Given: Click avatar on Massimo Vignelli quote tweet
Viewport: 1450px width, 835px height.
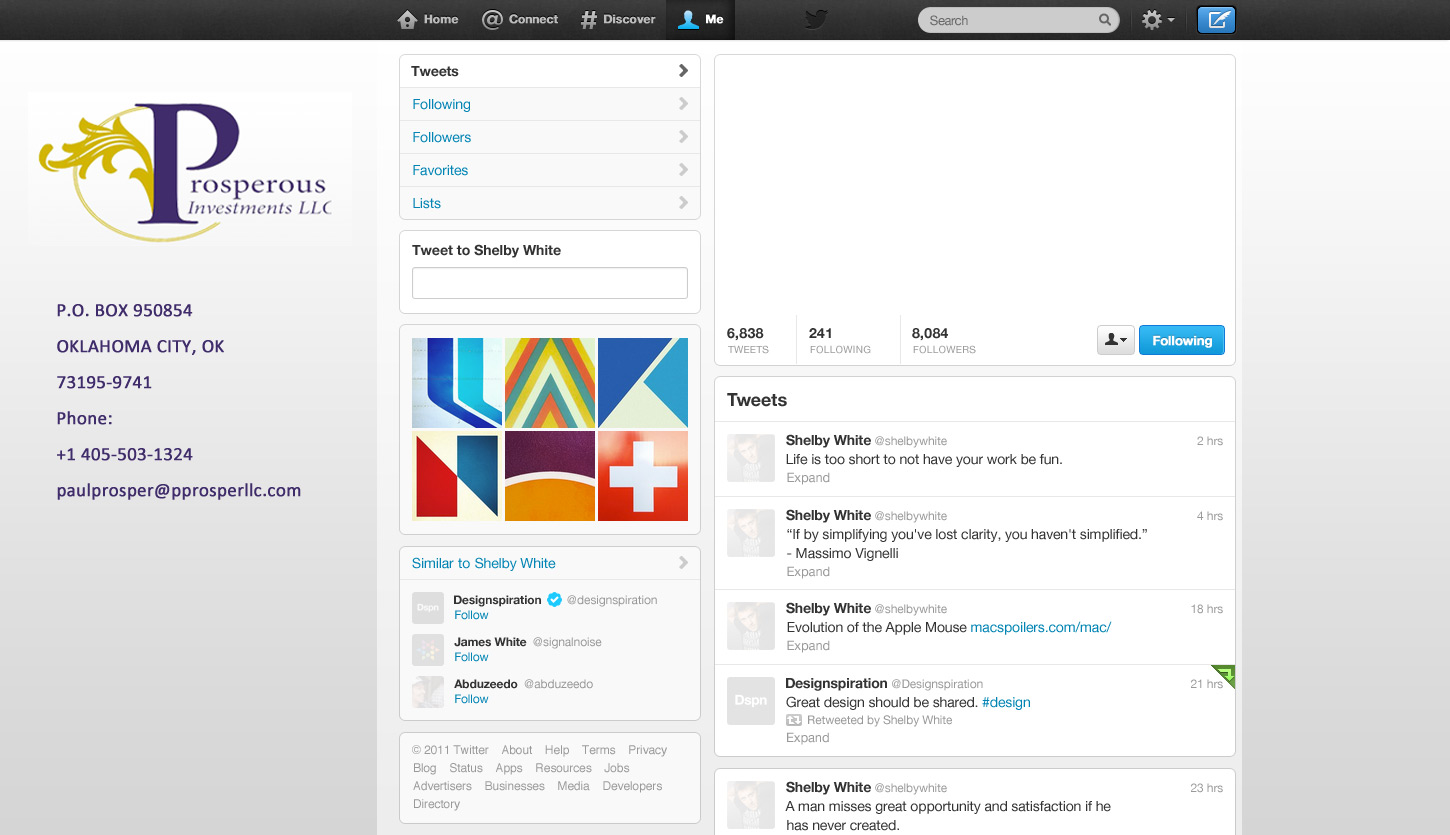Looking at the screenshot, I should tap(750, 533).
